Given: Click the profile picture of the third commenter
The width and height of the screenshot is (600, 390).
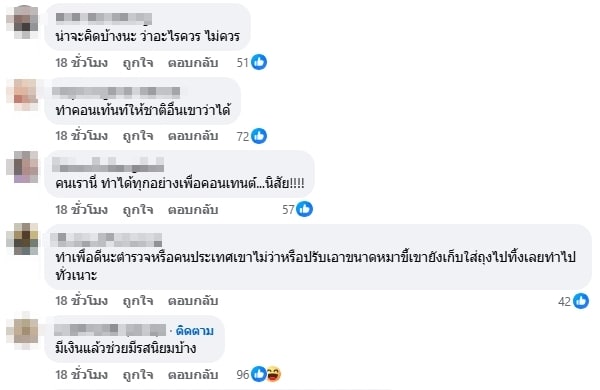Looking at the screenshot, I should (x=23, y=167).
